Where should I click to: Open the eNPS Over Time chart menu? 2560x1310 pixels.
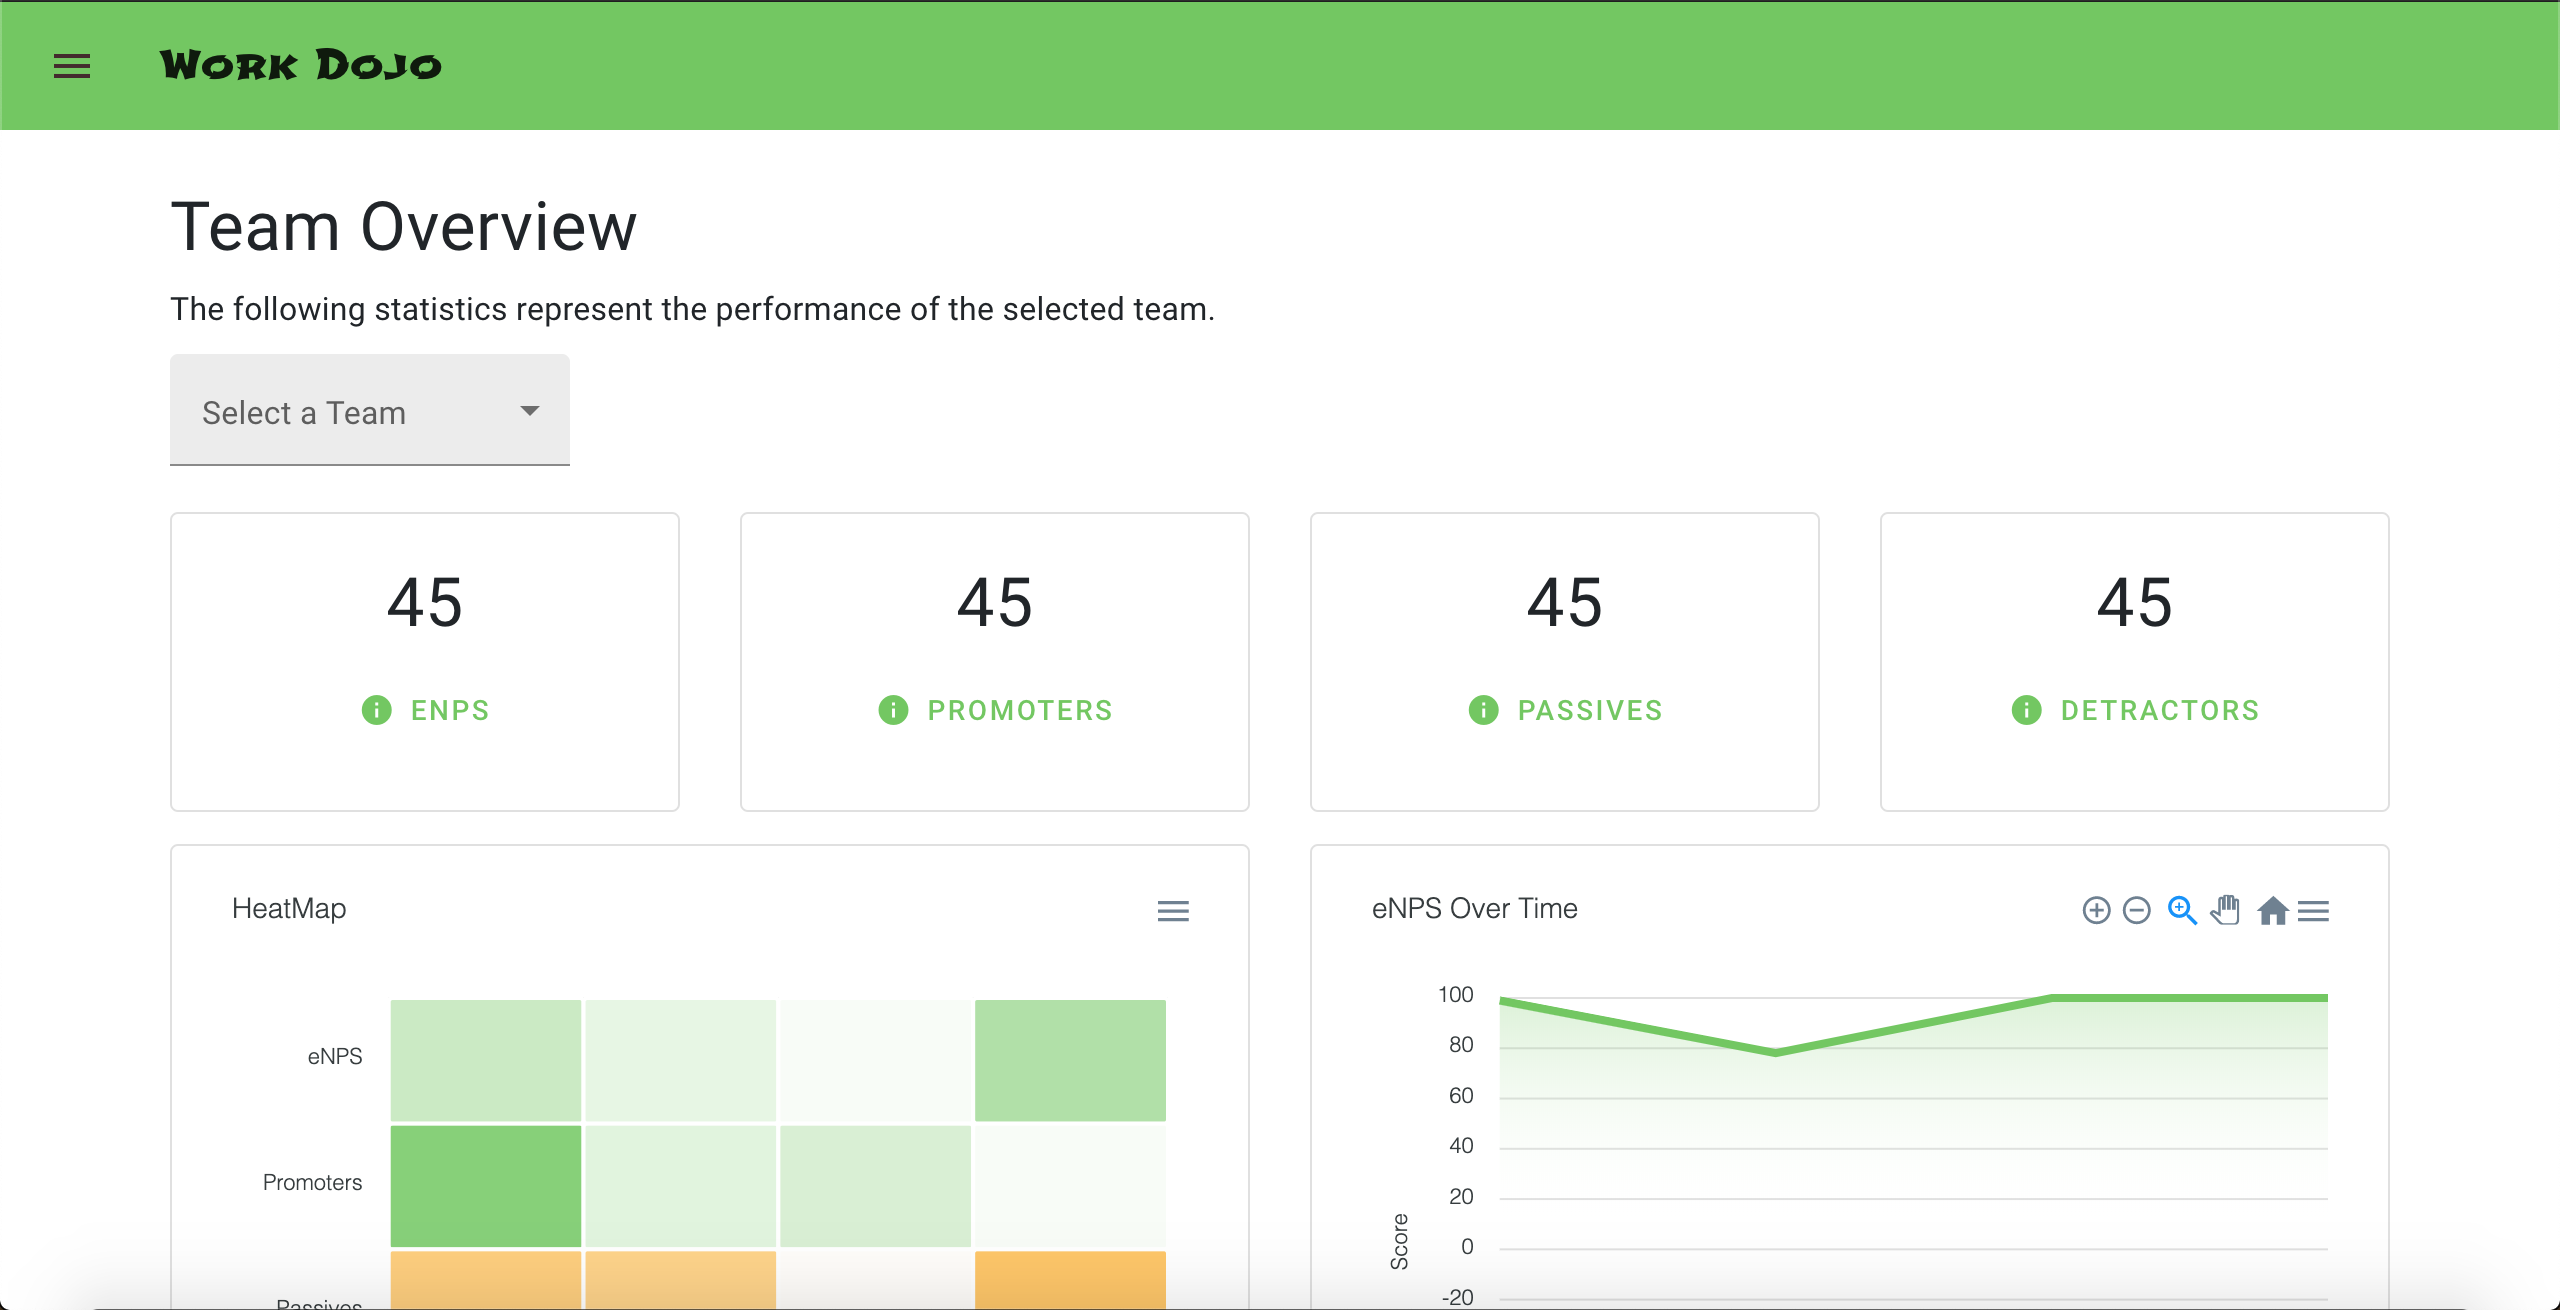2314,911
